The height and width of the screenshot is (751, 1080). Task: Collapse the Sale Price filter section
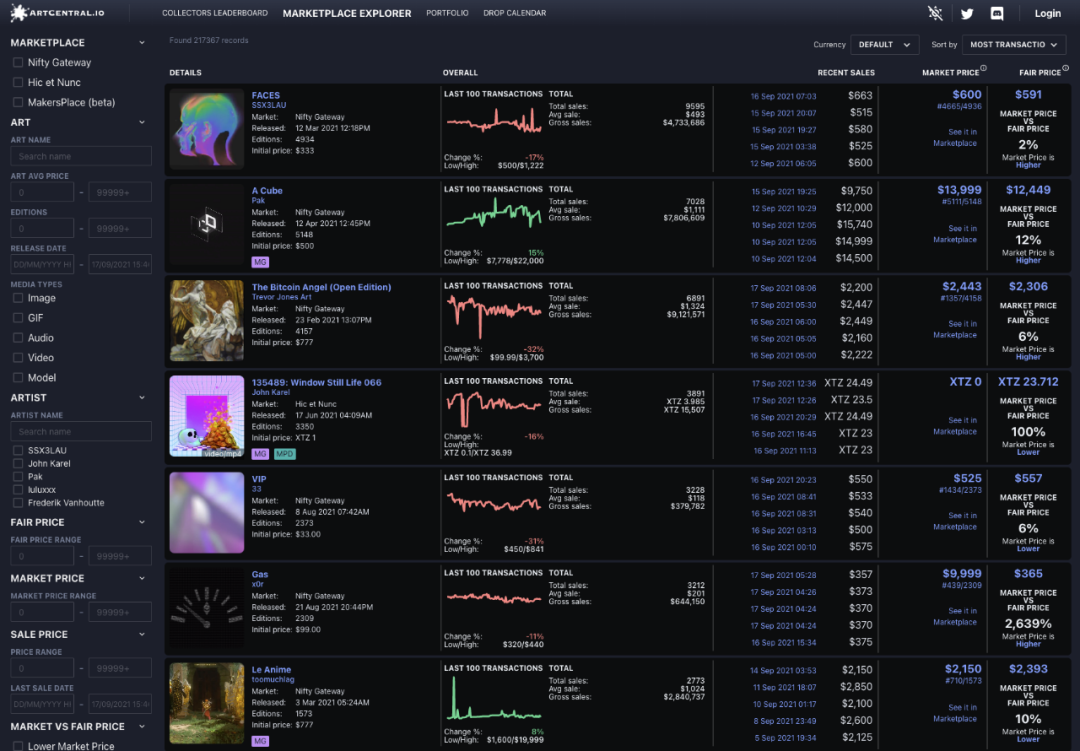coord(142,634)
